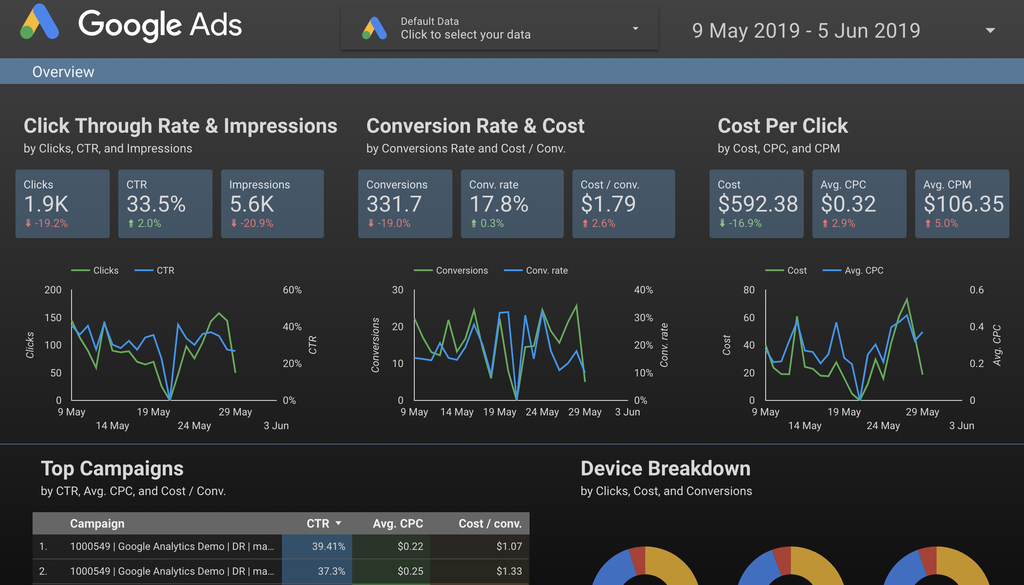Click the Cost / conv. $1.79 scorecard
This screenshot has height=585, width=1024.
622,204
